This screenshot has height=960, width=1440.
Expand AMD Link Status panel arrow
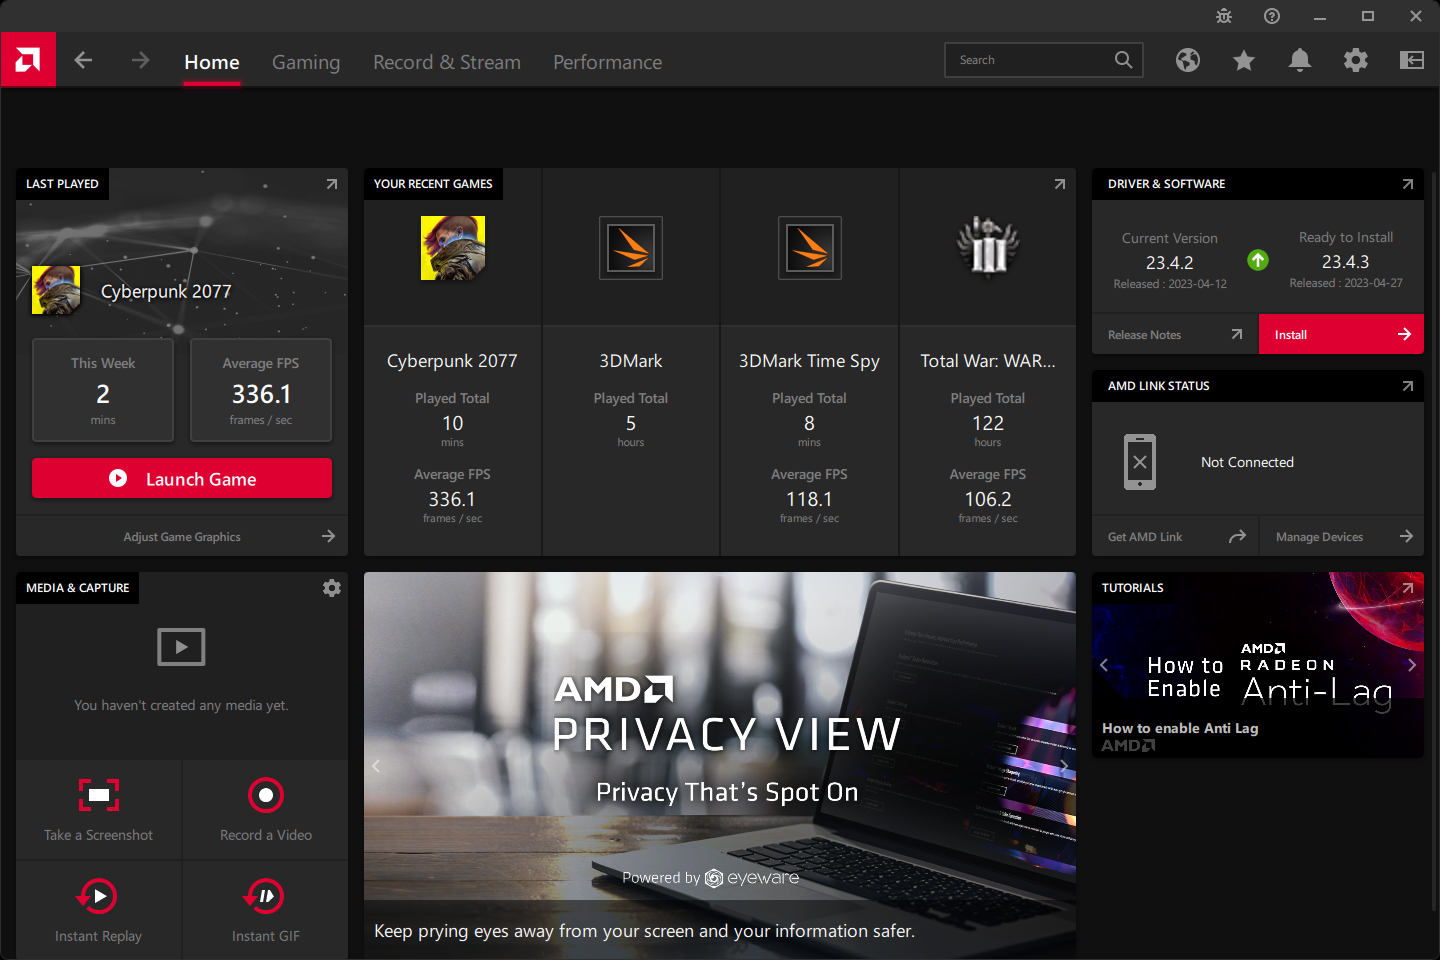(1408, 386)
